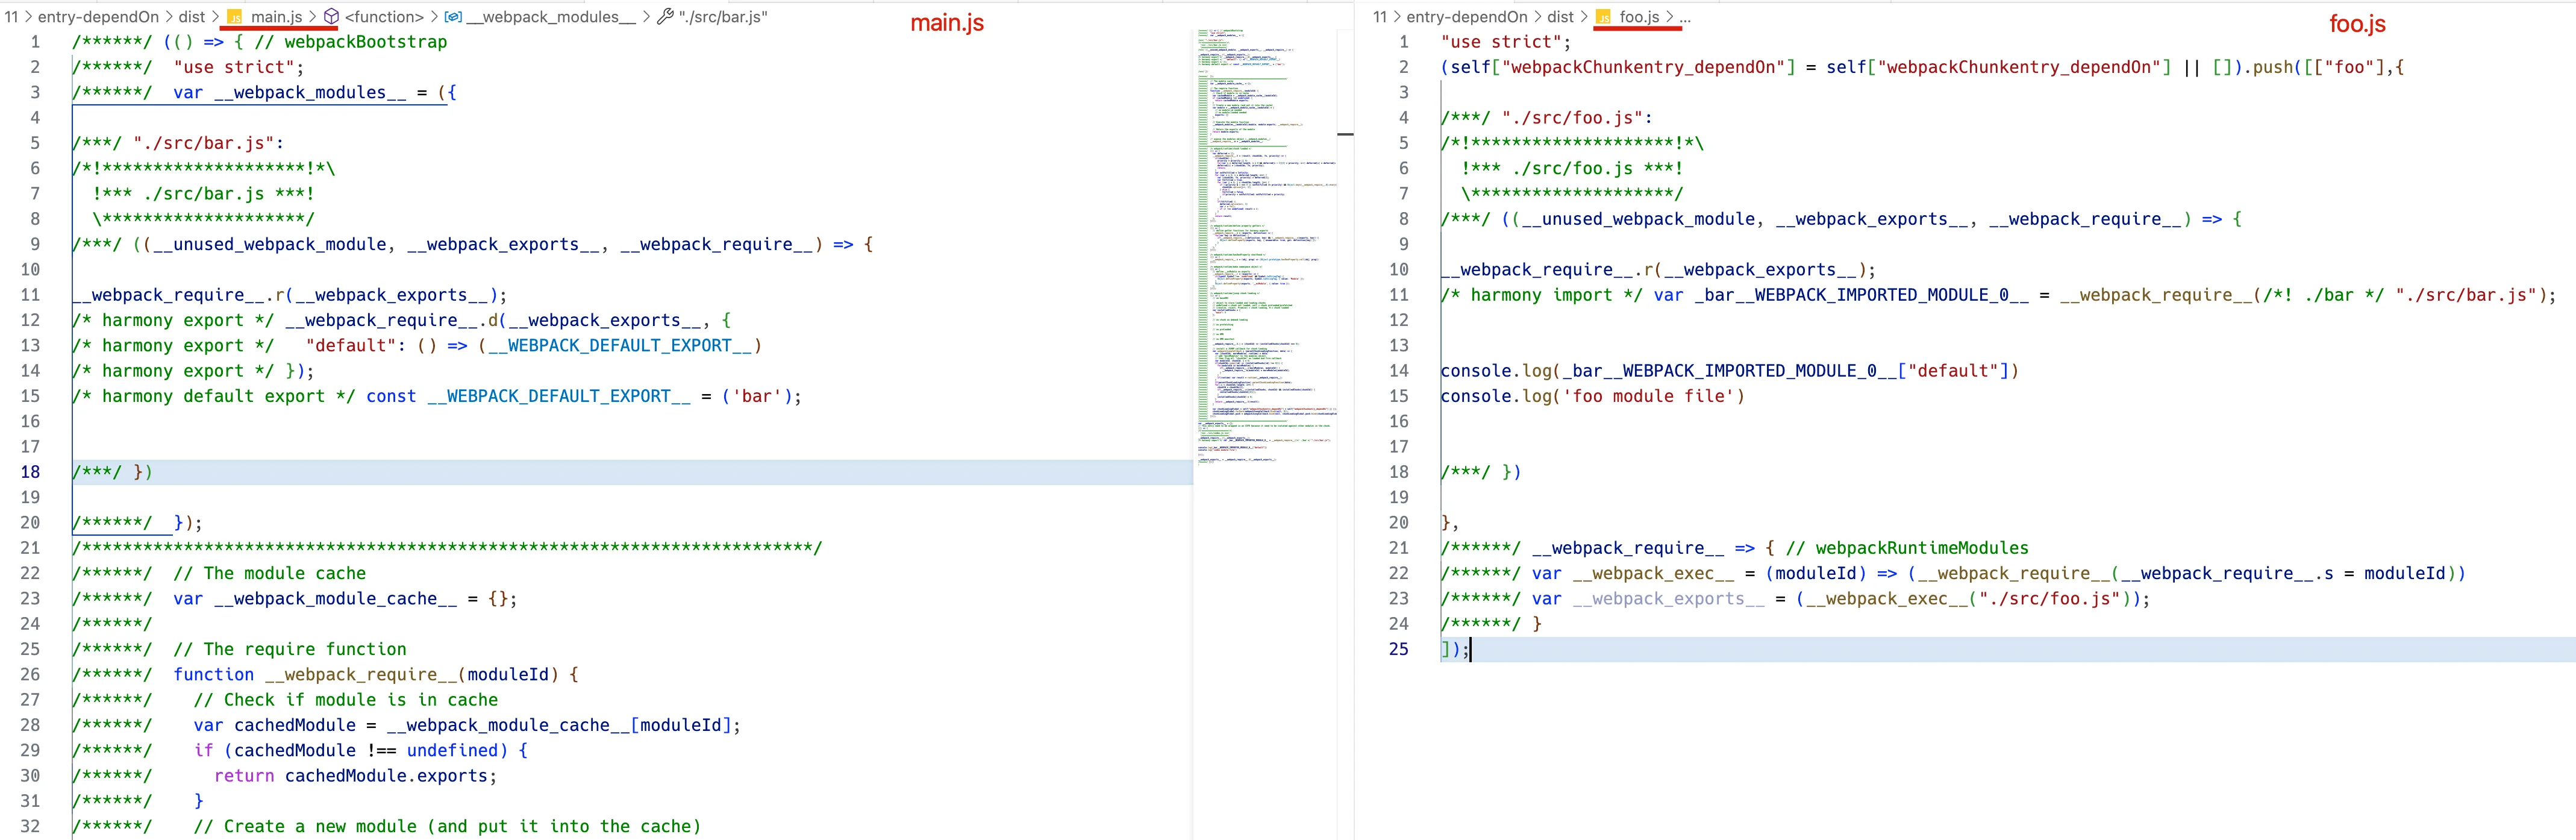Image resolution: width=2576 pixels, height=840 pixels.
Task: Click '"use strict";' on foo.js line 1
Action: pyautogui.click(x=1505, y=42)
